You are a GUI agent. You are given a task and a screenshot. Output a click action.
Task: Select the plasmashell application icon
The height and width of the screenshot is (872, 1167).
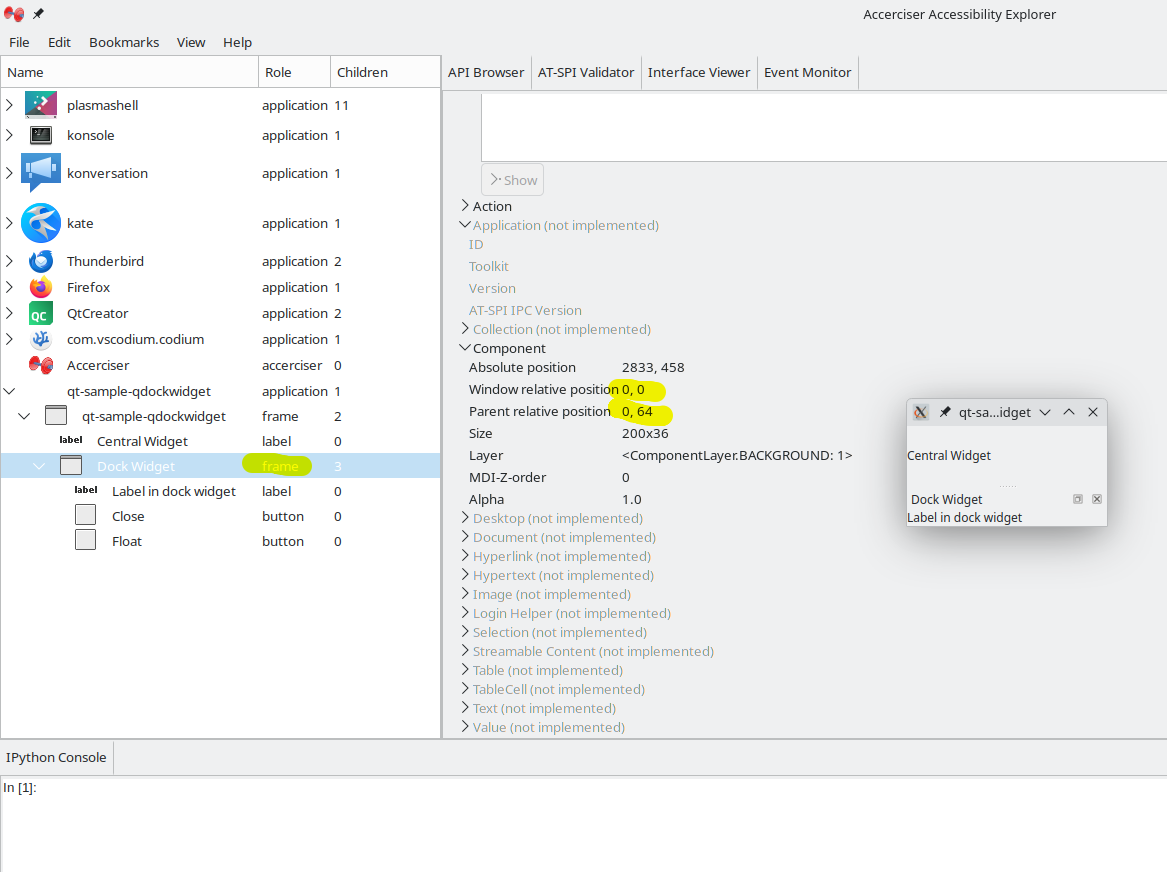pos(41,105)
